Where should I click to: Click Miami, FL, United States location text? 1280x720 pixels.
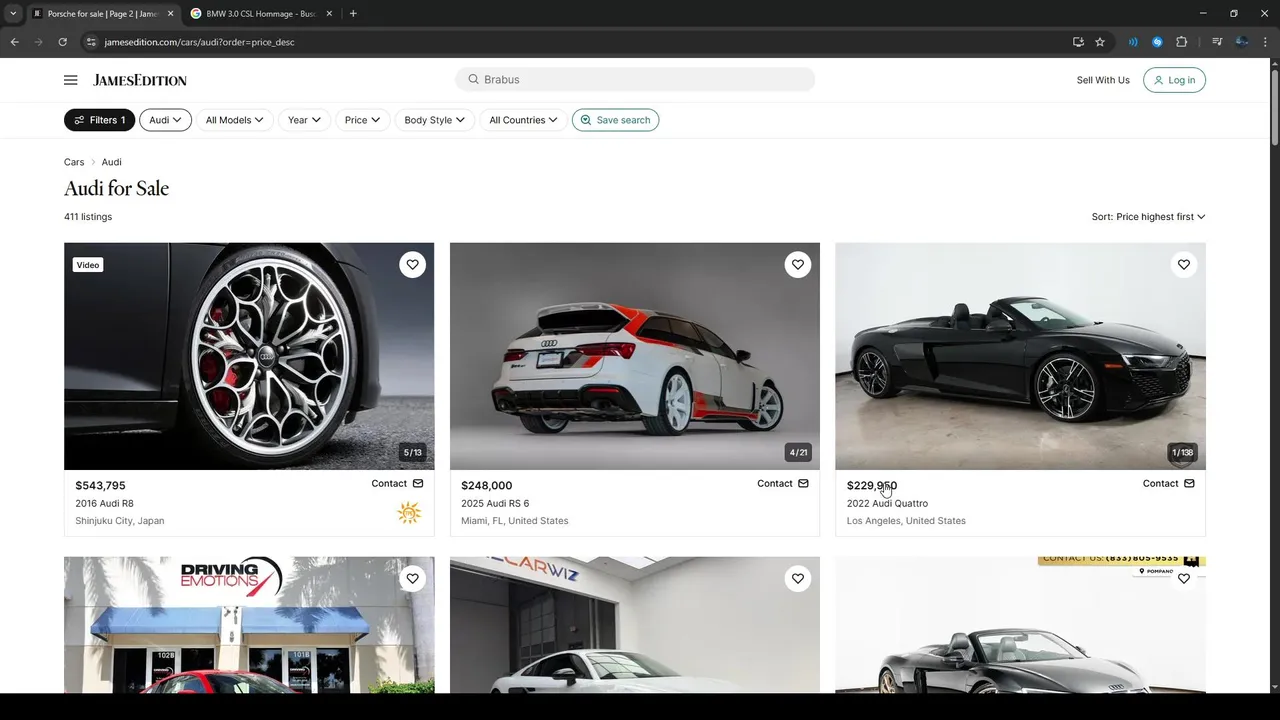[514, 521]
